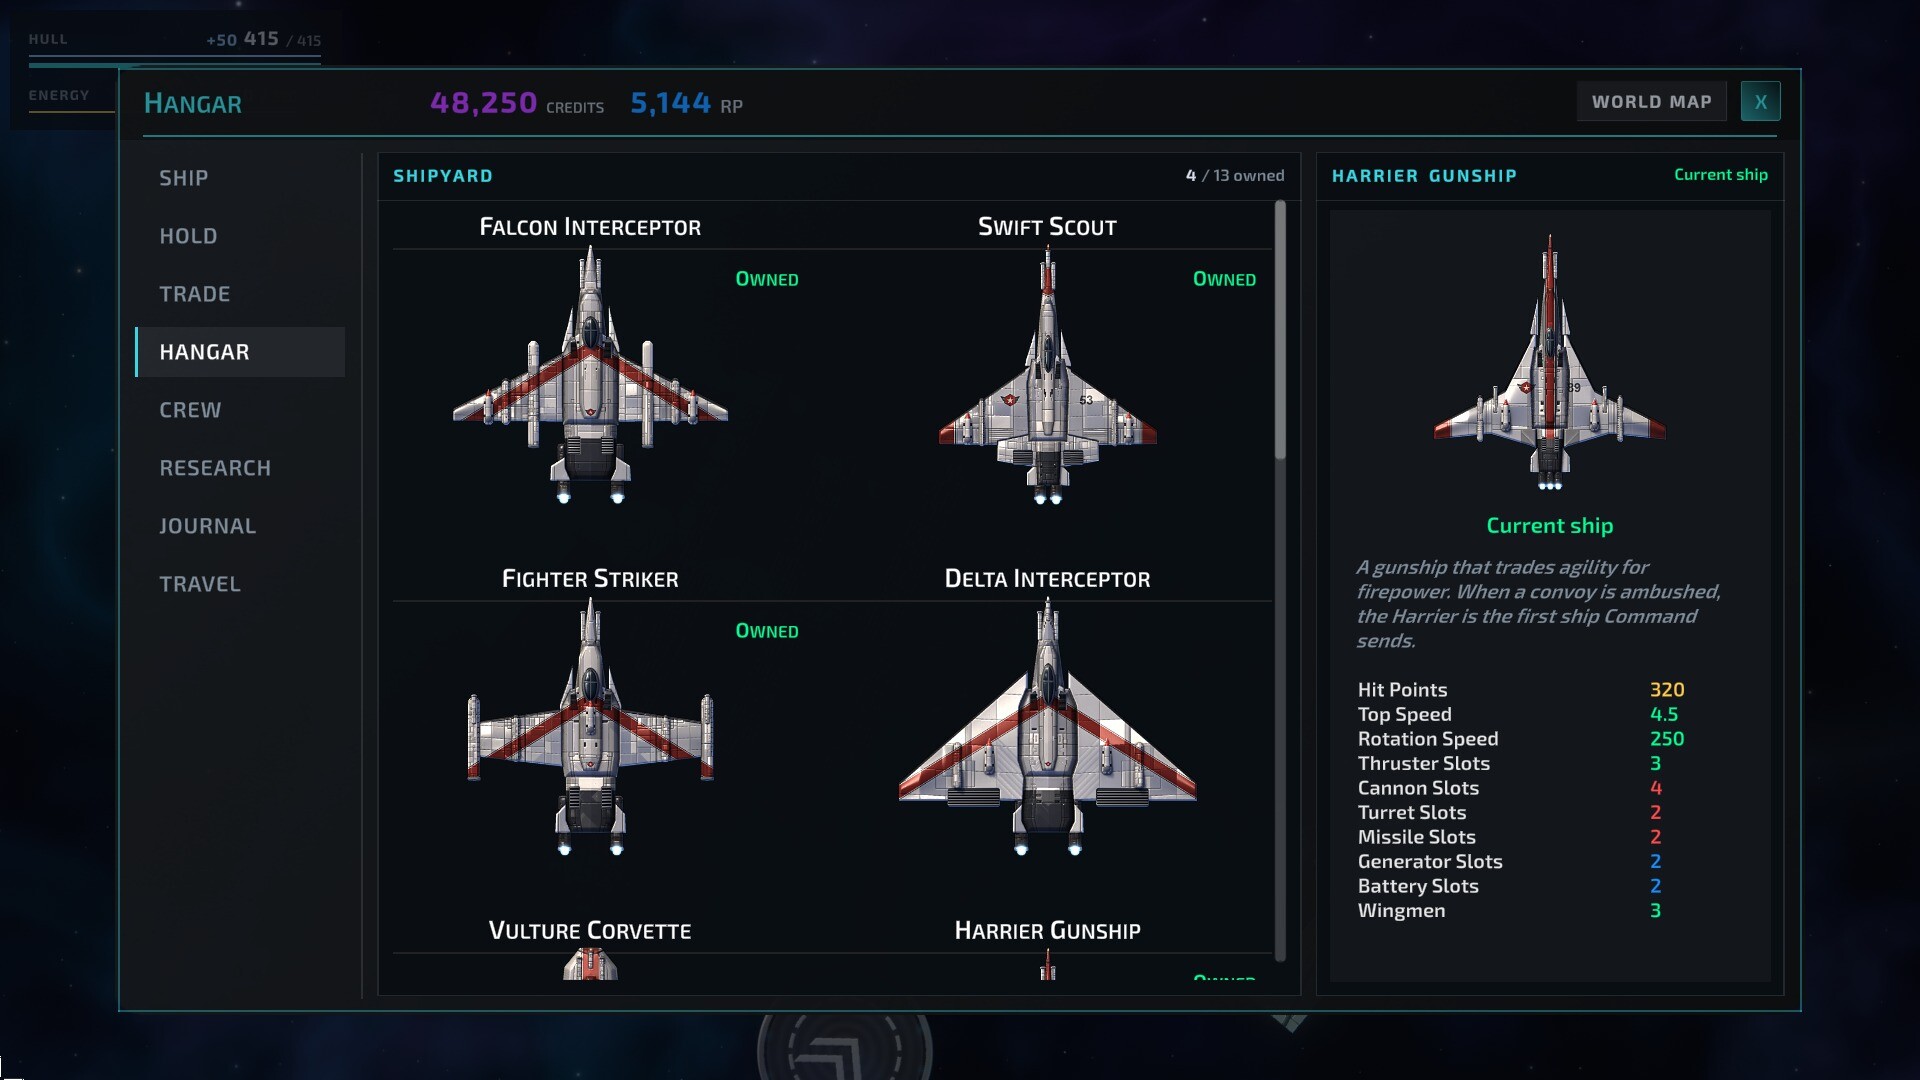Select the Swift Scout ship image
1920x1080 pixels.
(1047, 375)
